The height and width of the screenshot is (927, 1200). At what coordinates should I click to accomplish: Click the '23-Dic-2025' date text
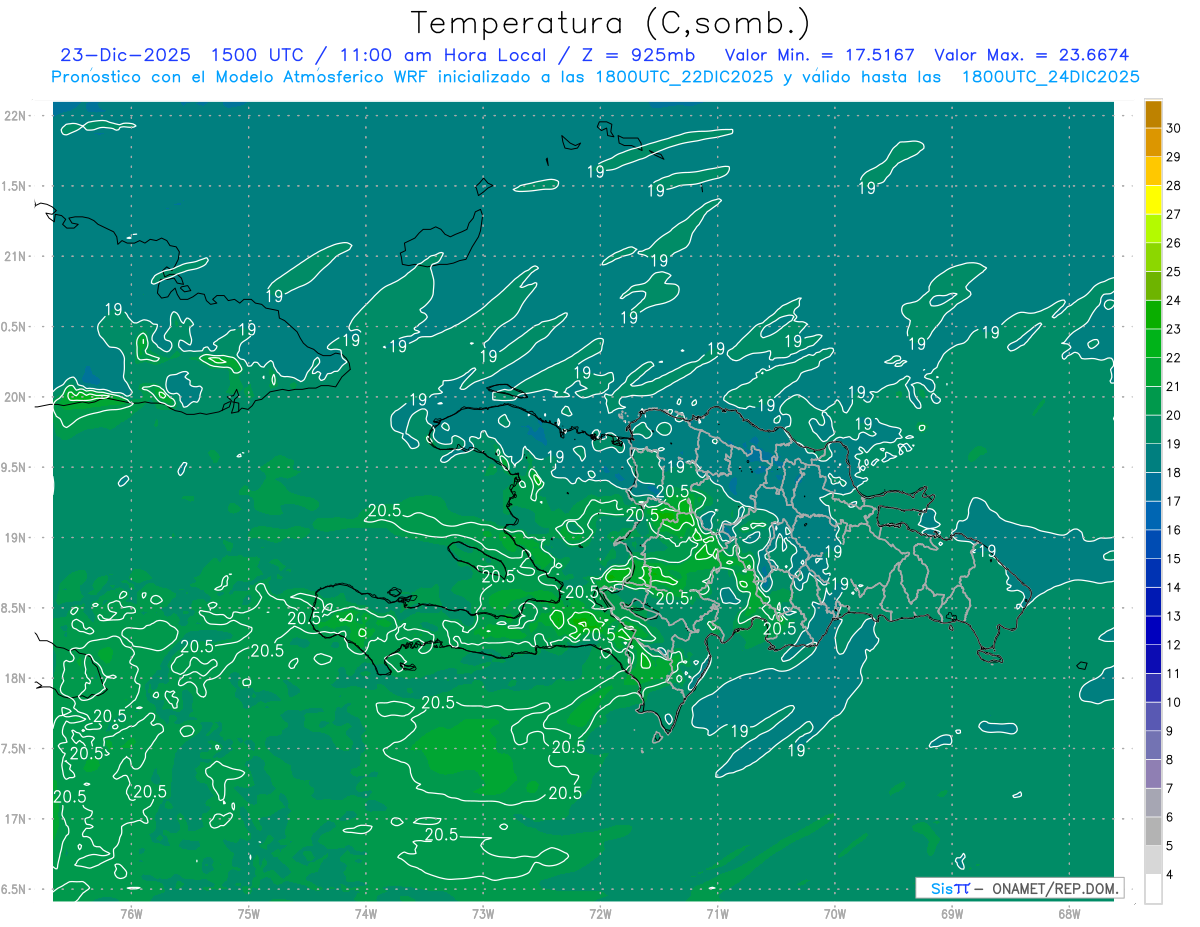pos(125,55)
